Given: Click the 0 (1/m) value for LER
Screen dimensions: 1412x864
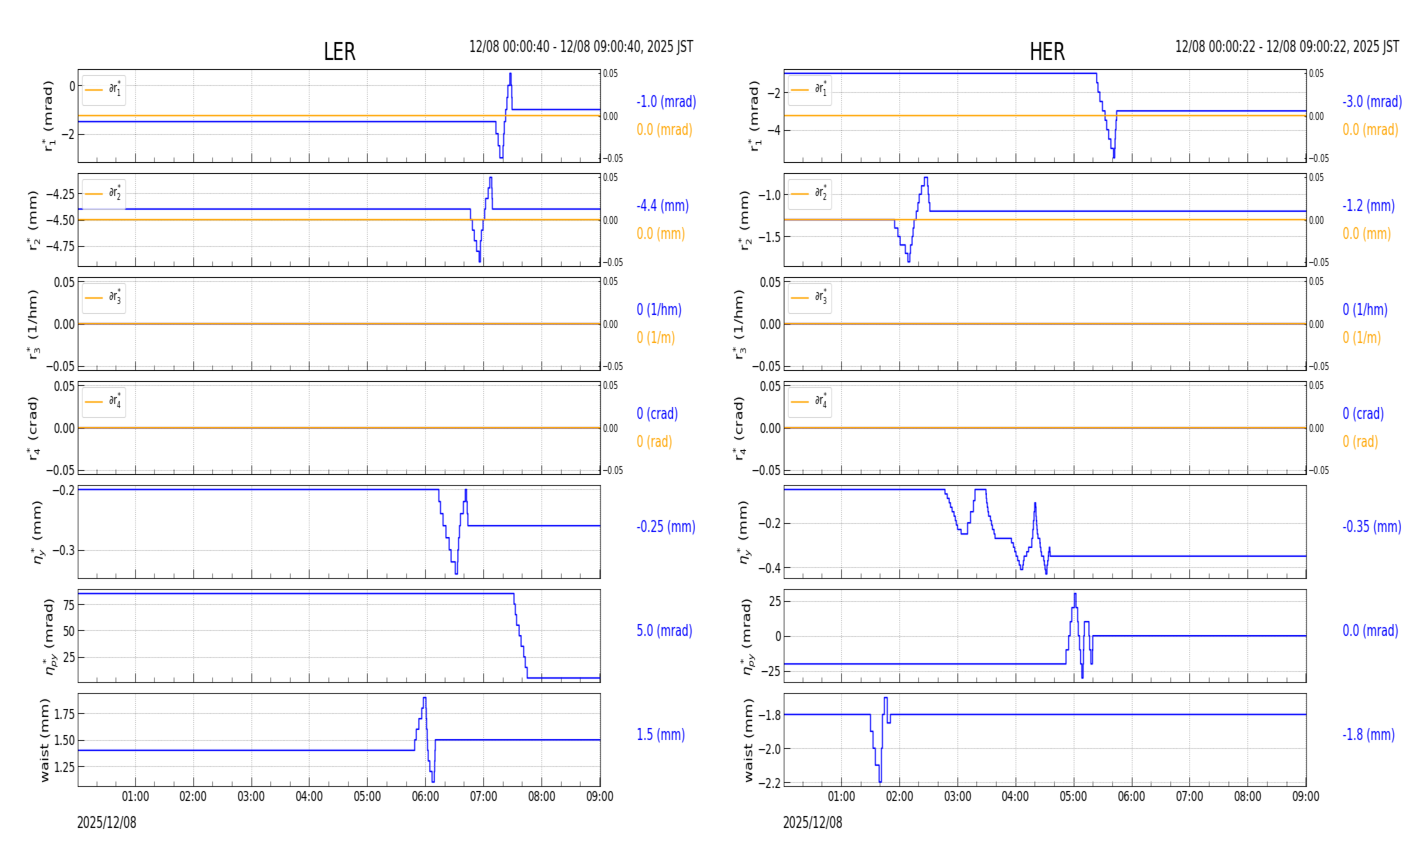Looking at the screenshot, I should point(656,338).
